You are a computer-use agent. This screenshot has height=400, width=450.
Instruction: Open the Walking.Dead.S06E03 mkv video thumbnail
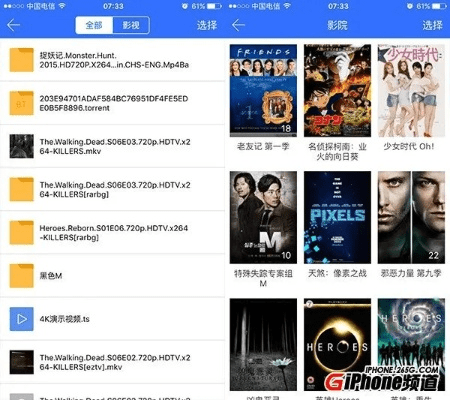[x=21, y=146]
